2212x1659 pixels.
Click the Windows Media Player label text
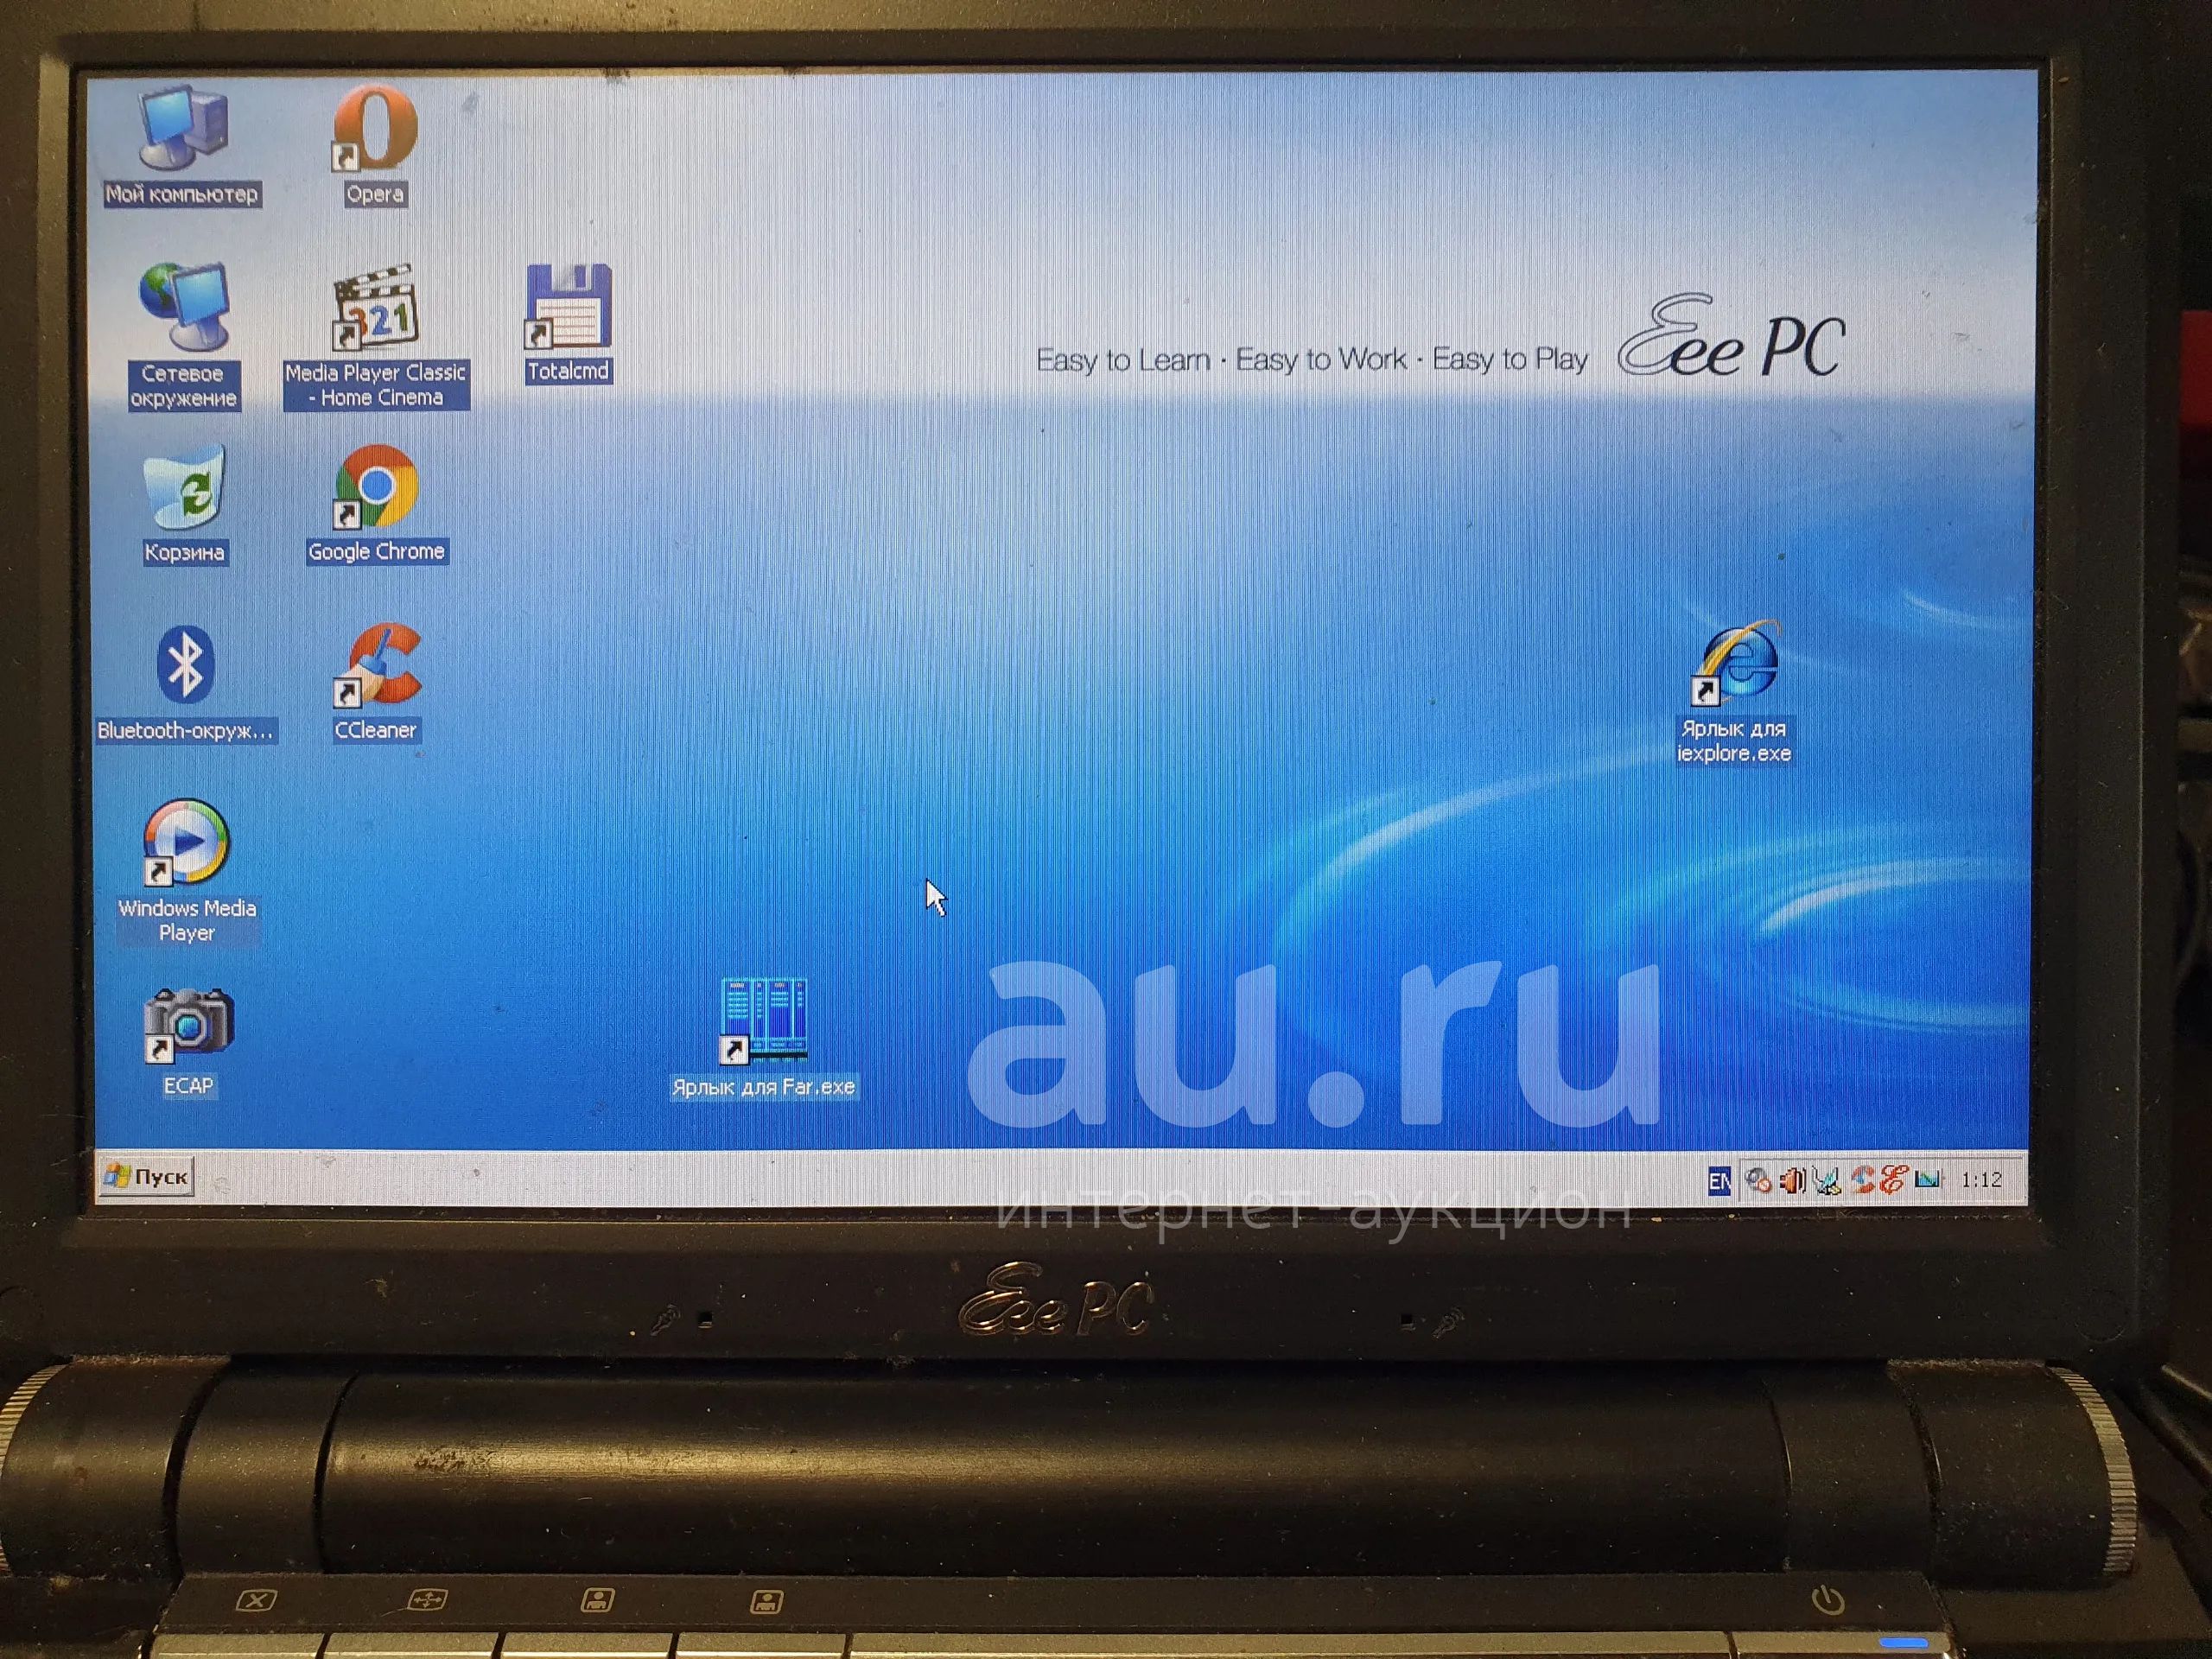click(187, 920)
